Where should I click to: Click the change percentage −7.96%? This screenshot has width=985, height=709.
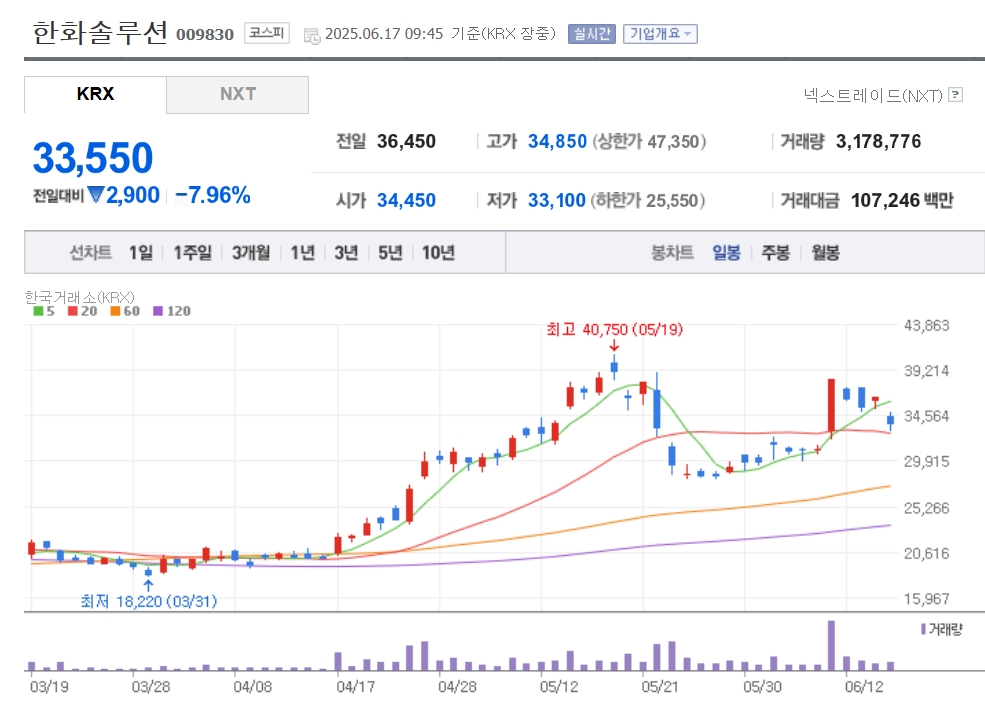[213, 195]
